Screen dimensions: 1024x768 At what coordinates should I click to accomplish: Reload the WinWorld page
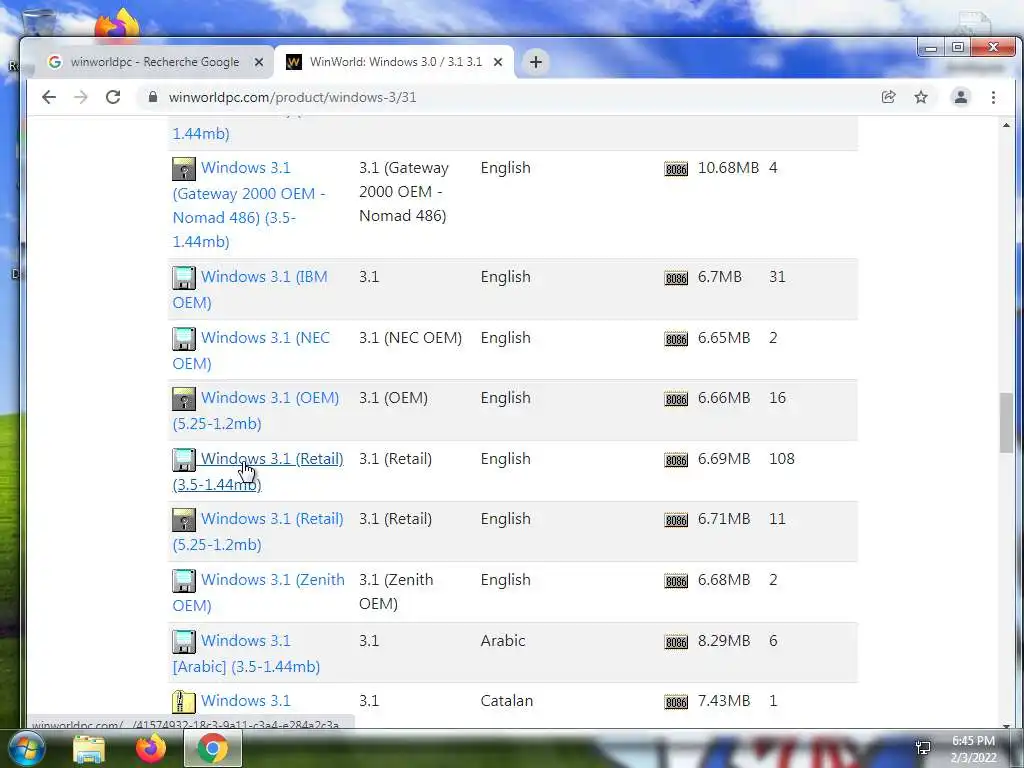(113, 97)
